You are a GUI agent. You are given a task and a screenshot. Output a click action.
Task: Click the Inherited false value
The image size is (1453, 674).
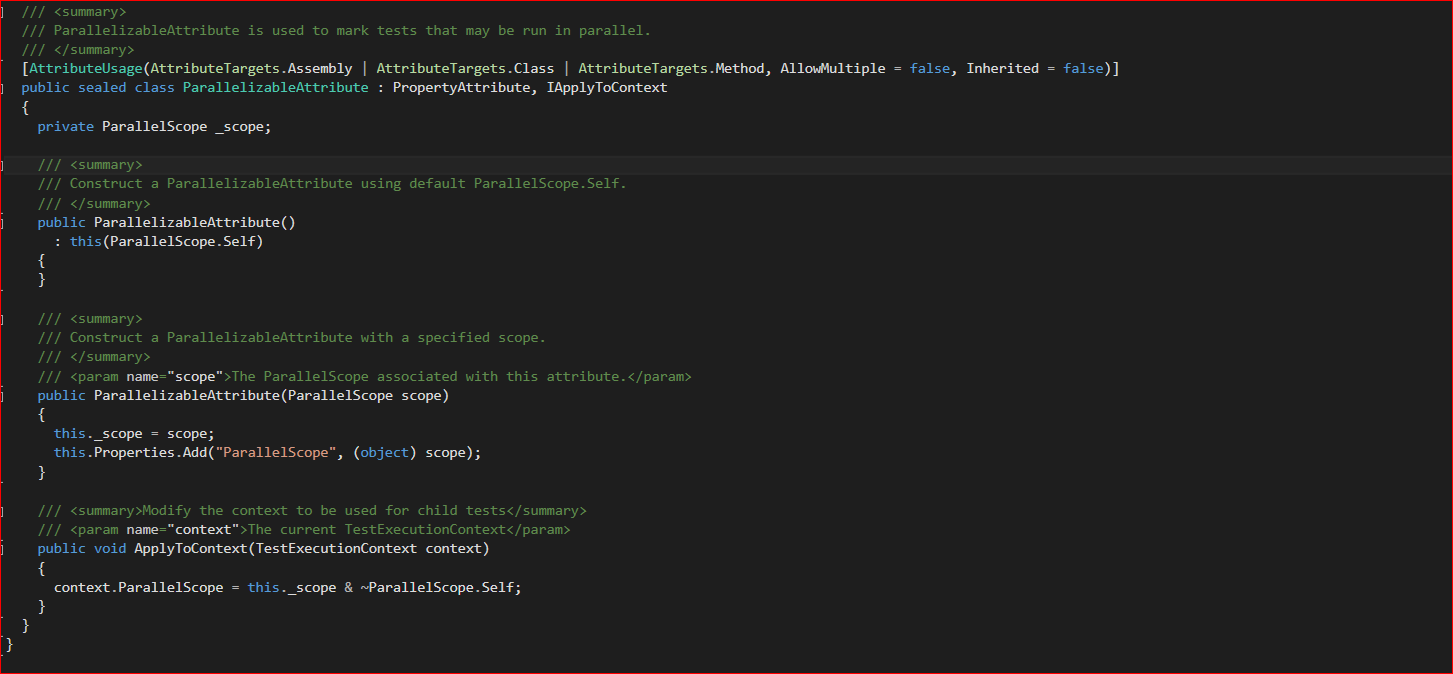(1082, 68)
